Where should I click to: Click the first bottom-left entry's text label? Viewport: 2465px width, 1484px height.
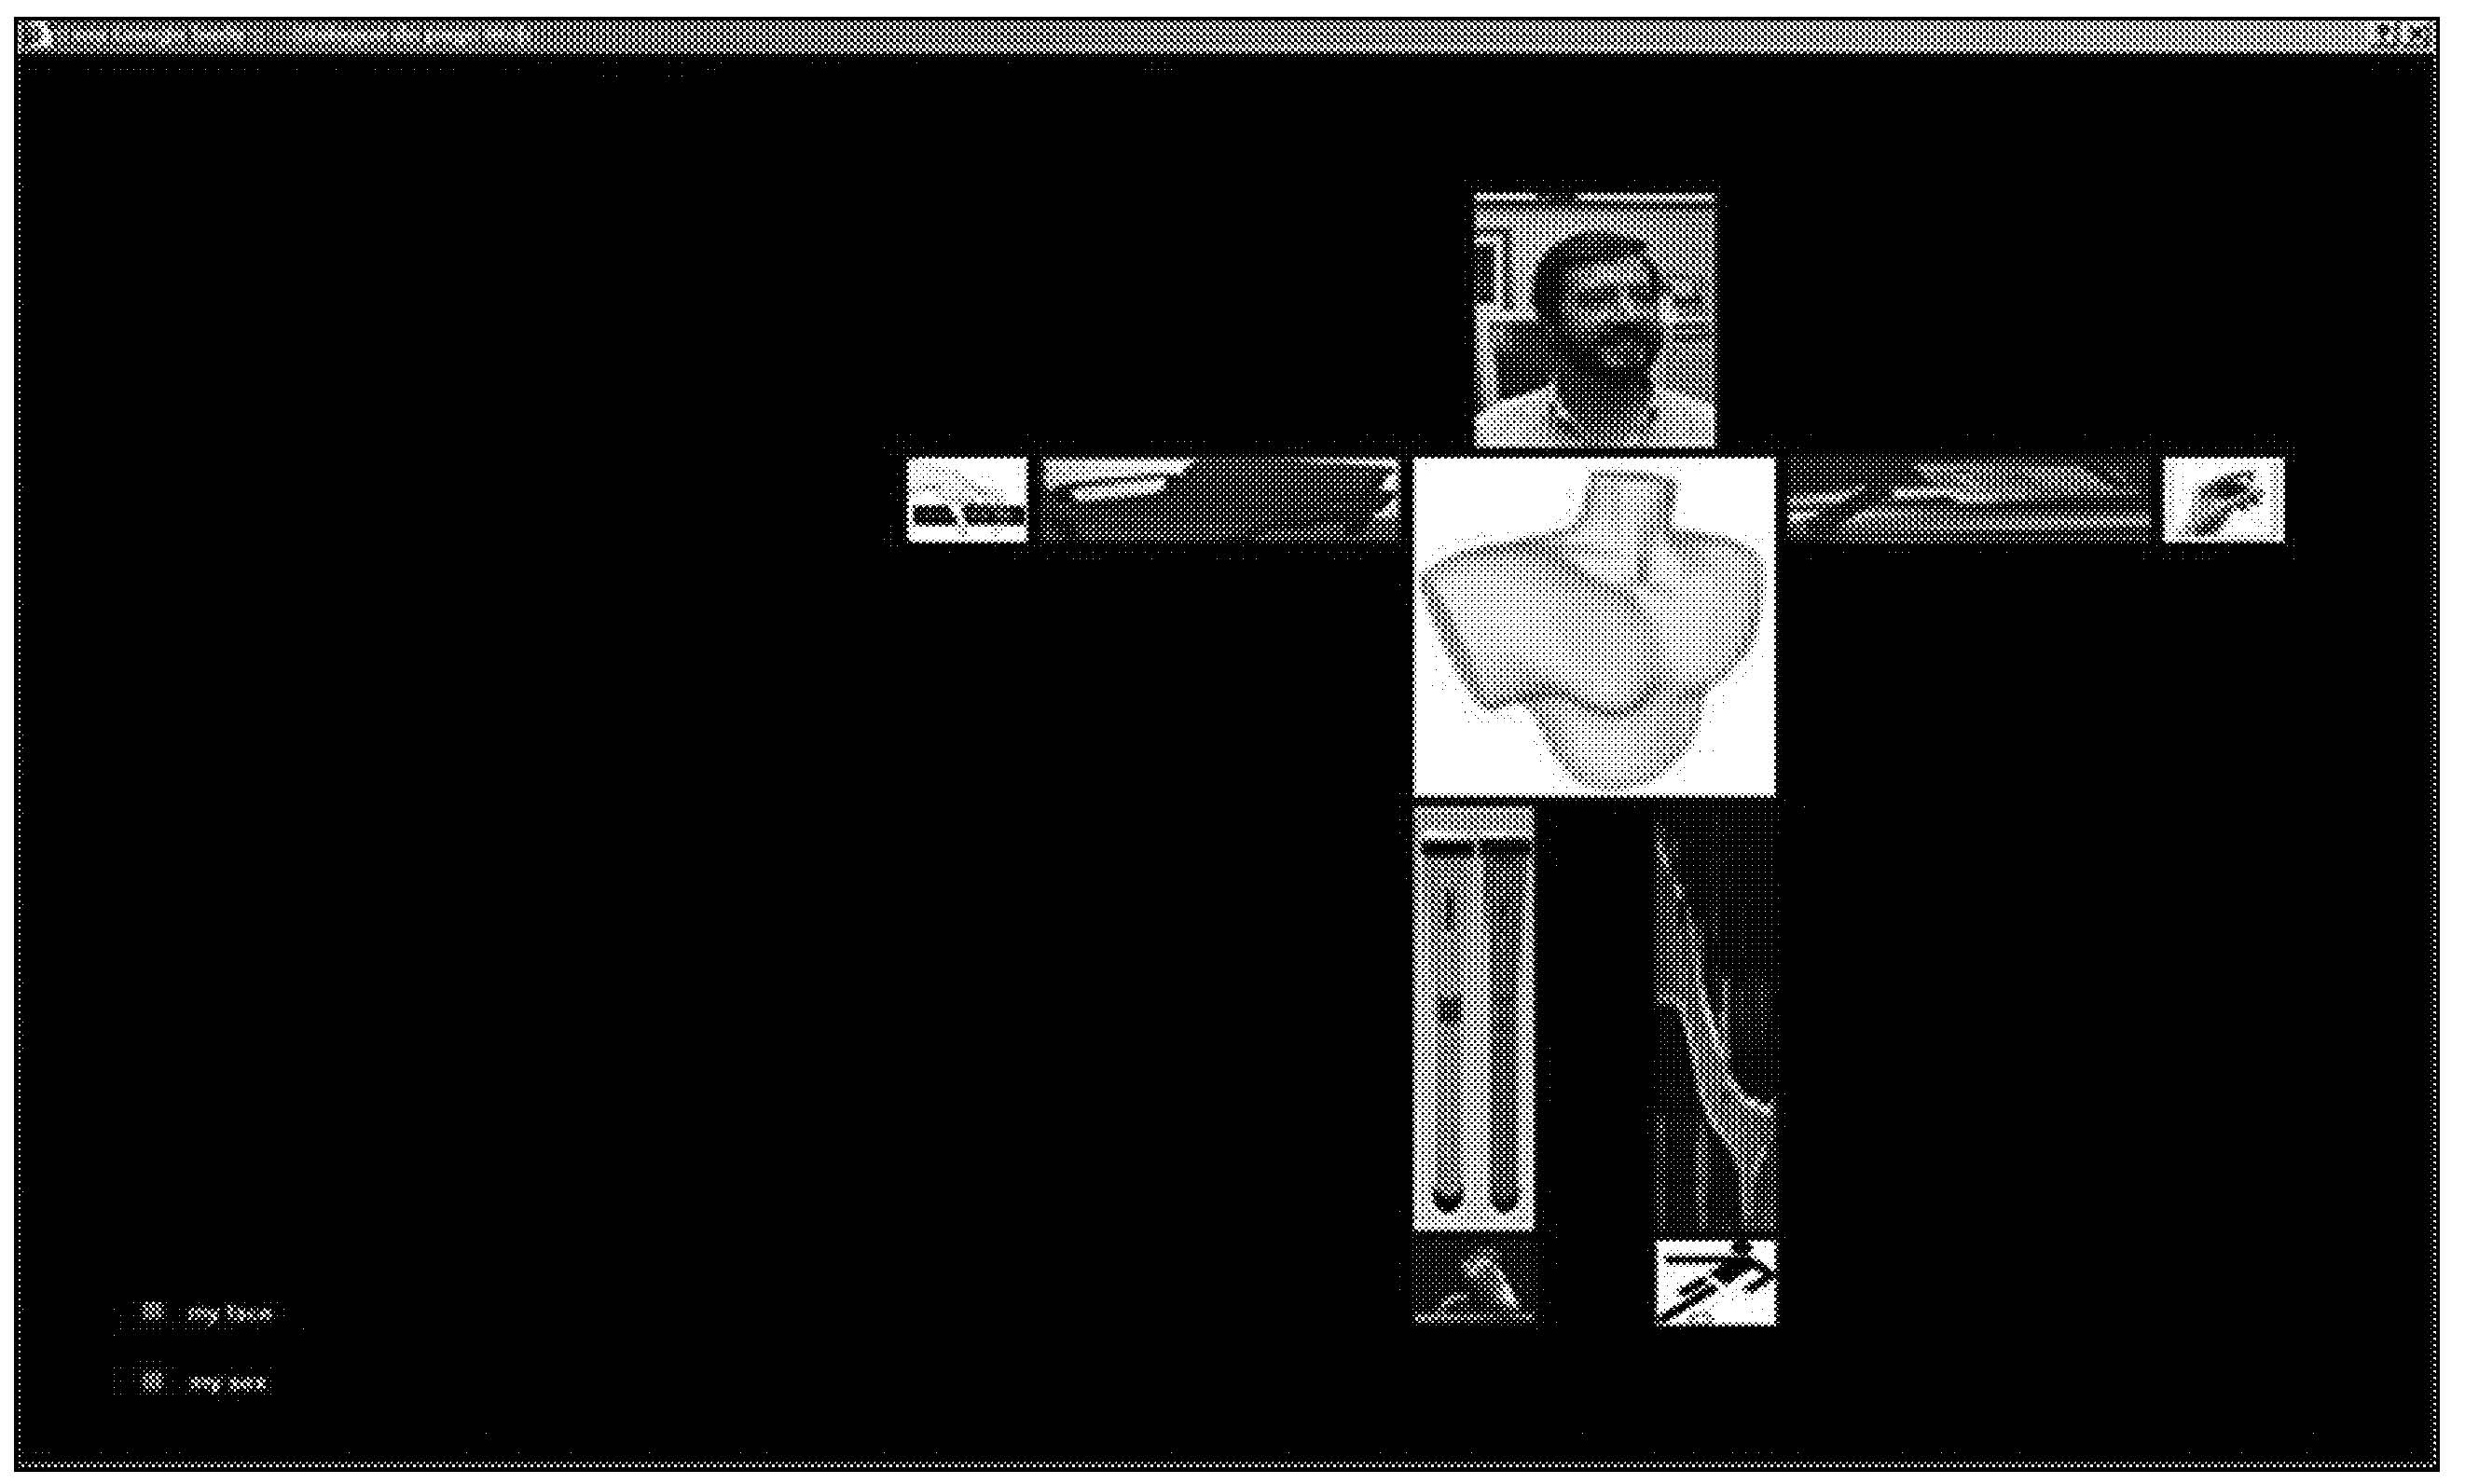230,1313
